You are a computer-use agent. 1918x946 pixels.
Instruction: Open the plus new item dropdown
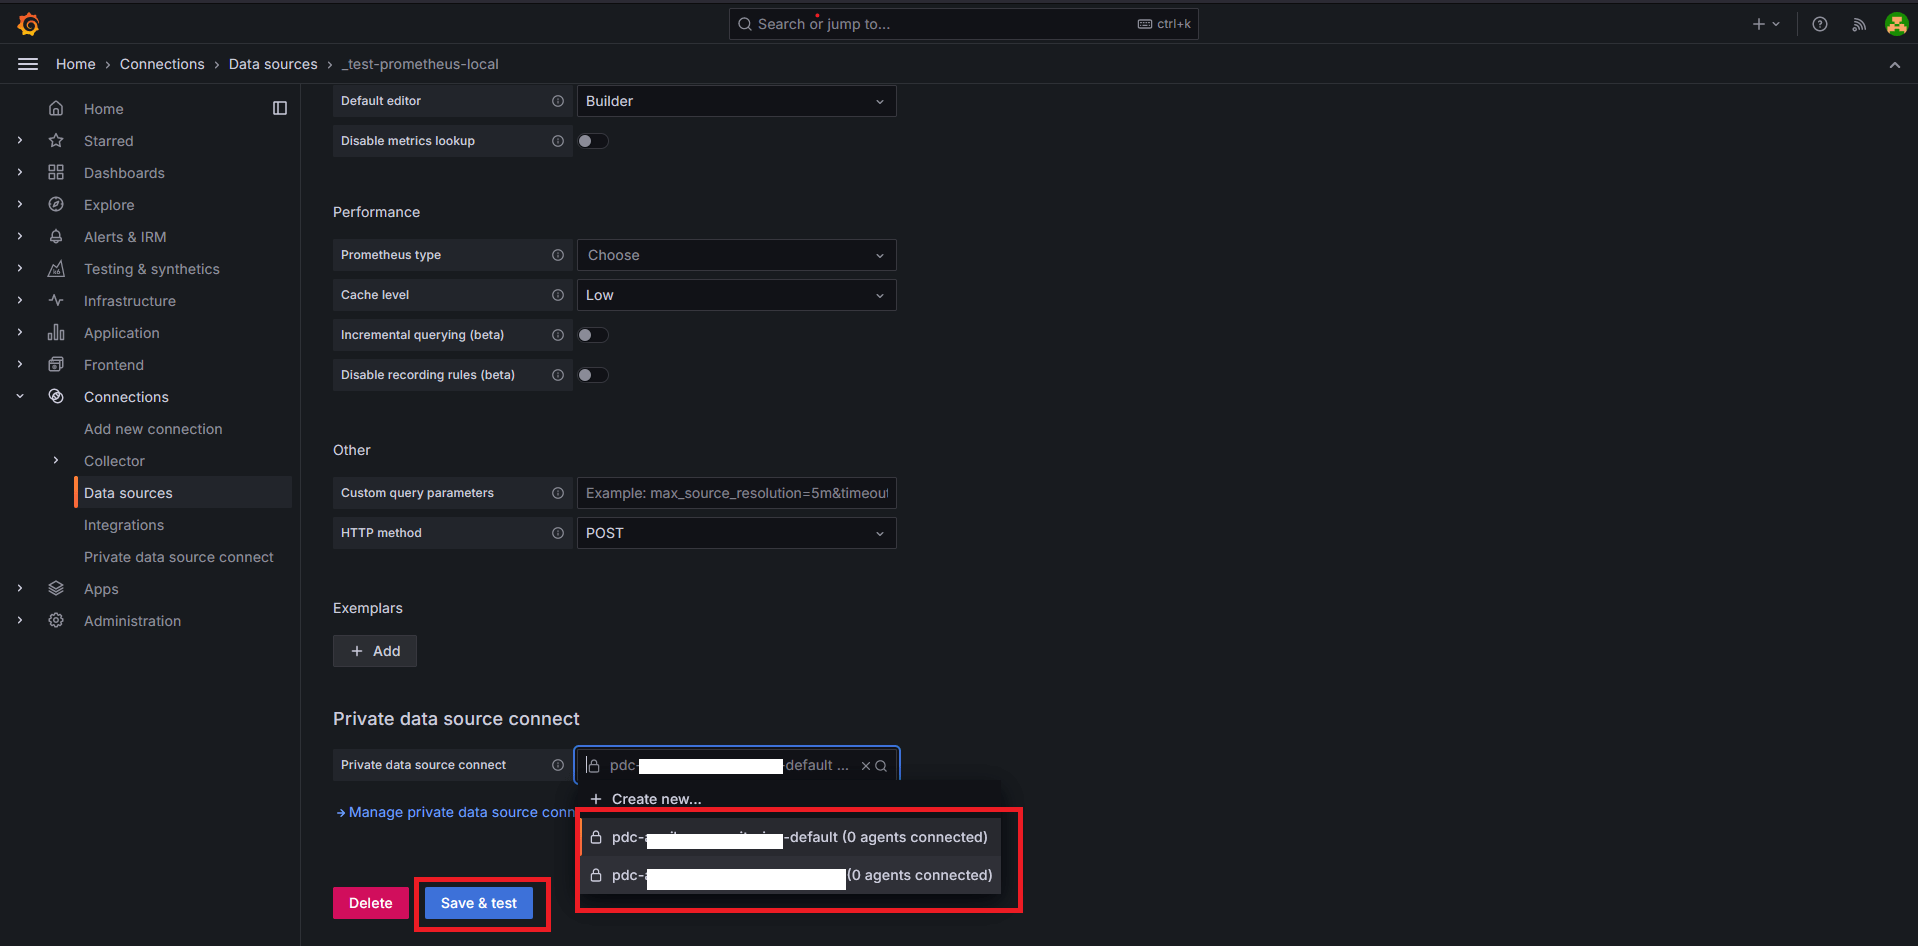click(1766, 24)
